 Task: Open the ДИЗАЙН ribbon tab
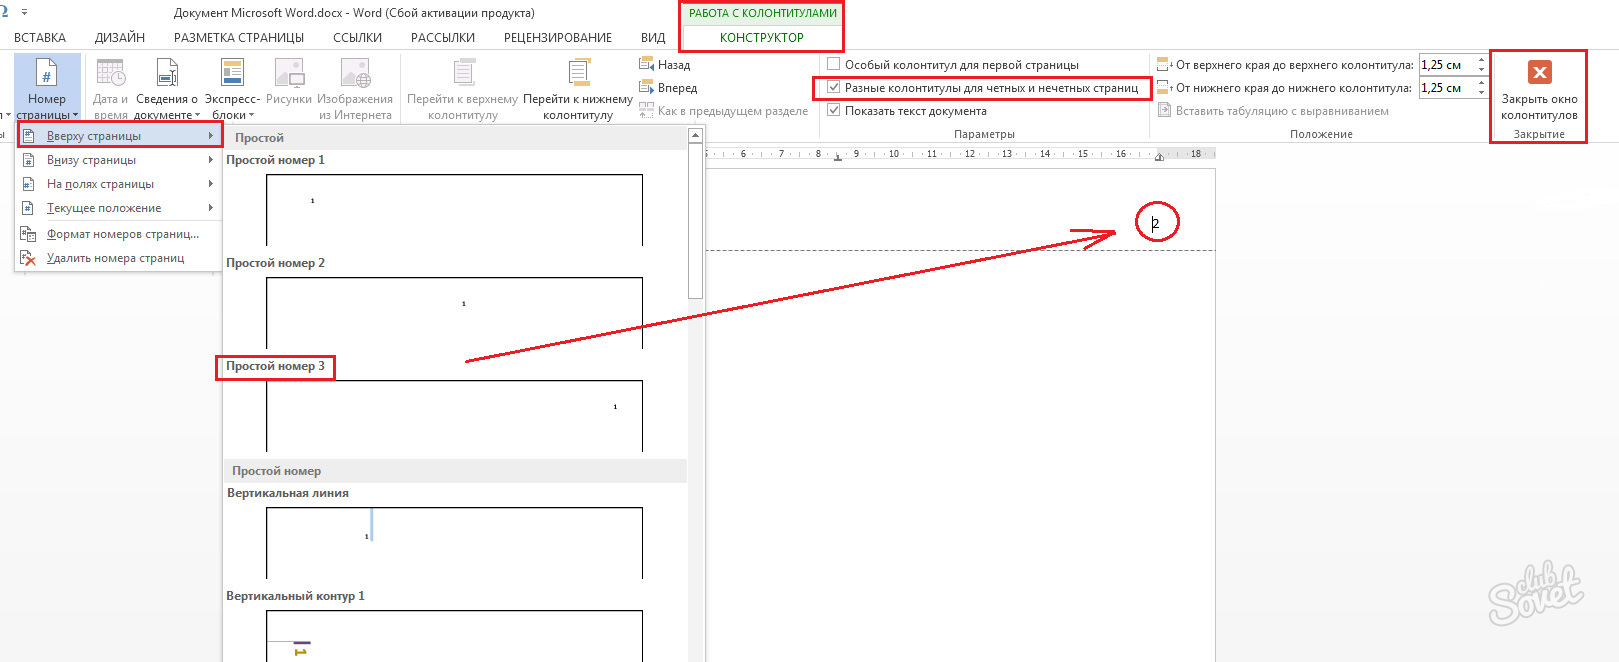120,37
